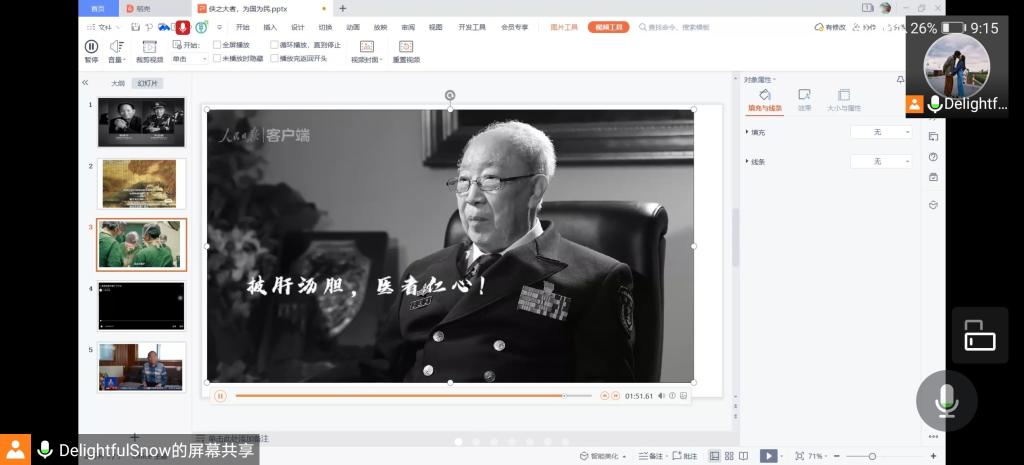
Task: Switch to the 设计 ribbon tab
Action: coord(298,27)
